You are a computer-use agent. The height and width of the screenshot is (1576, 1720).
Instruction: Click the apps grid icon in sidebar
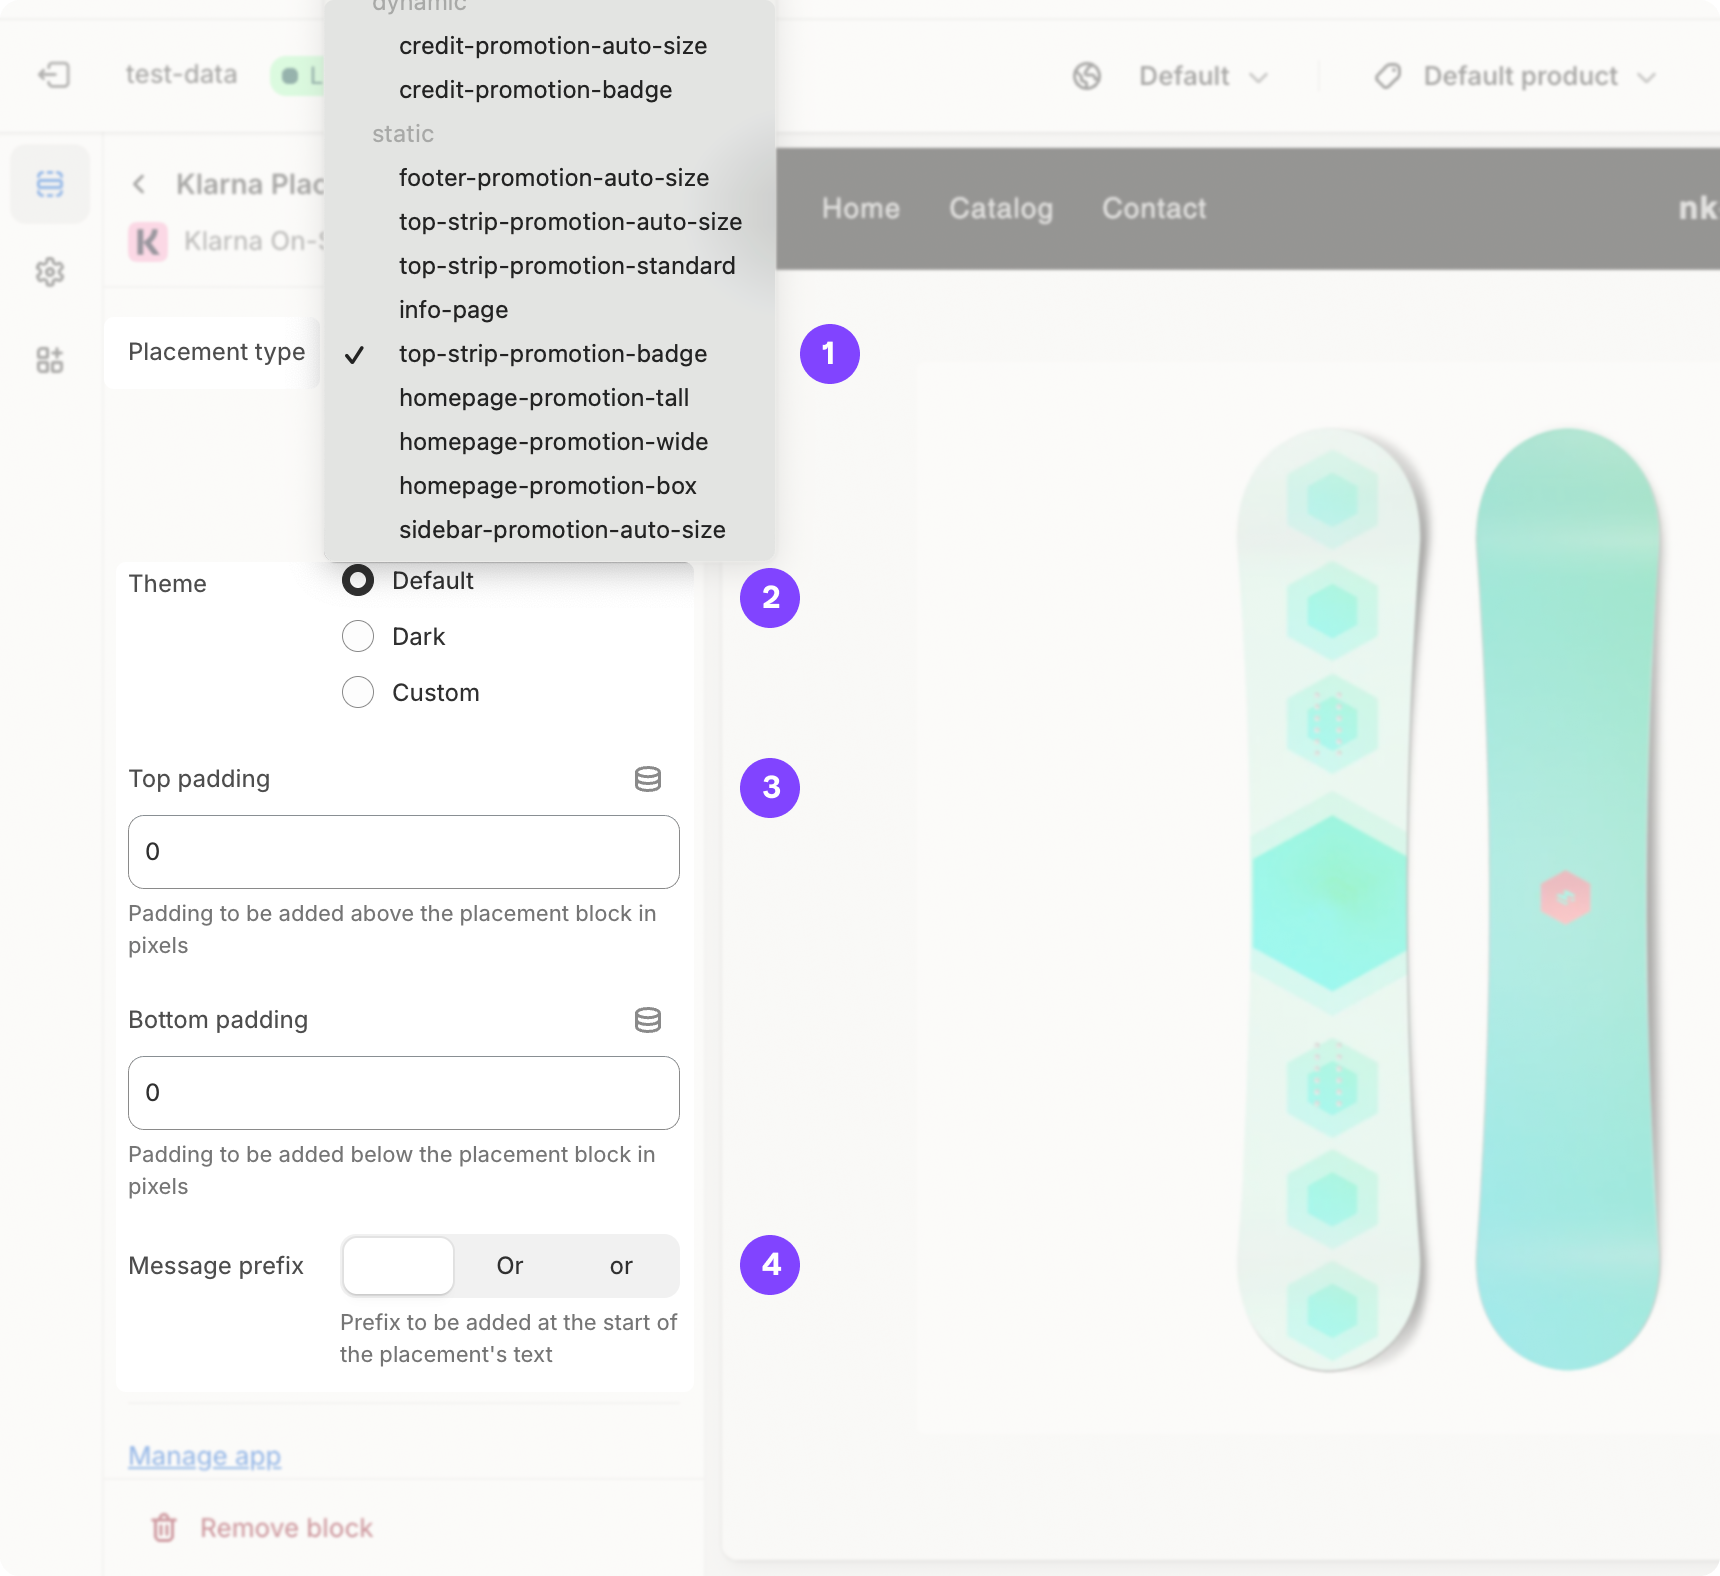pos(49,360)
